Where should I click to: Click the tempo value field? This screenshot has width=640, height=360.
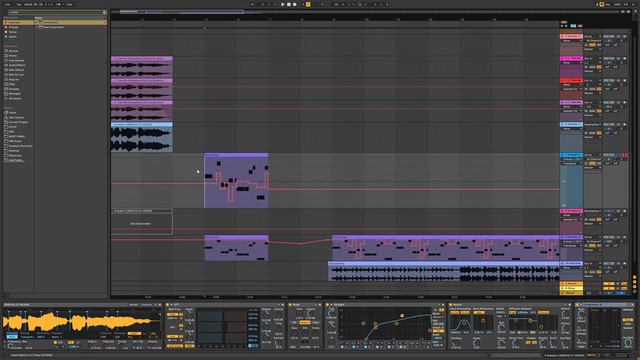click(x=28, y=4)
